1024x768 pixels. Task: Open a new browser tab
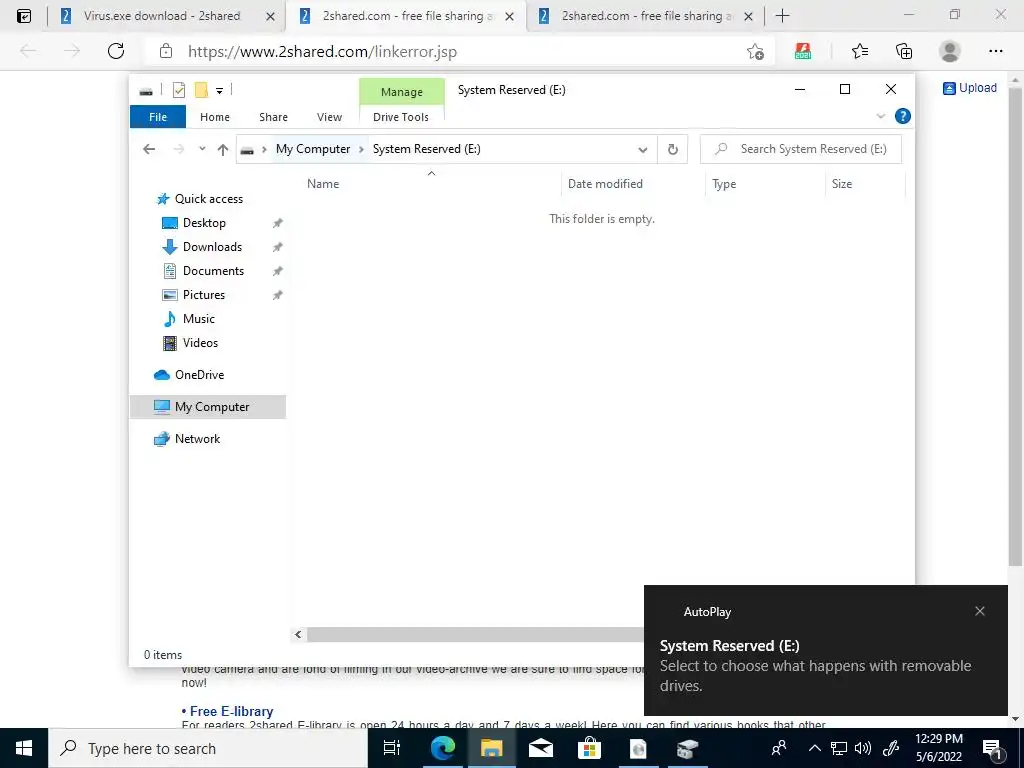pos(782,16)
